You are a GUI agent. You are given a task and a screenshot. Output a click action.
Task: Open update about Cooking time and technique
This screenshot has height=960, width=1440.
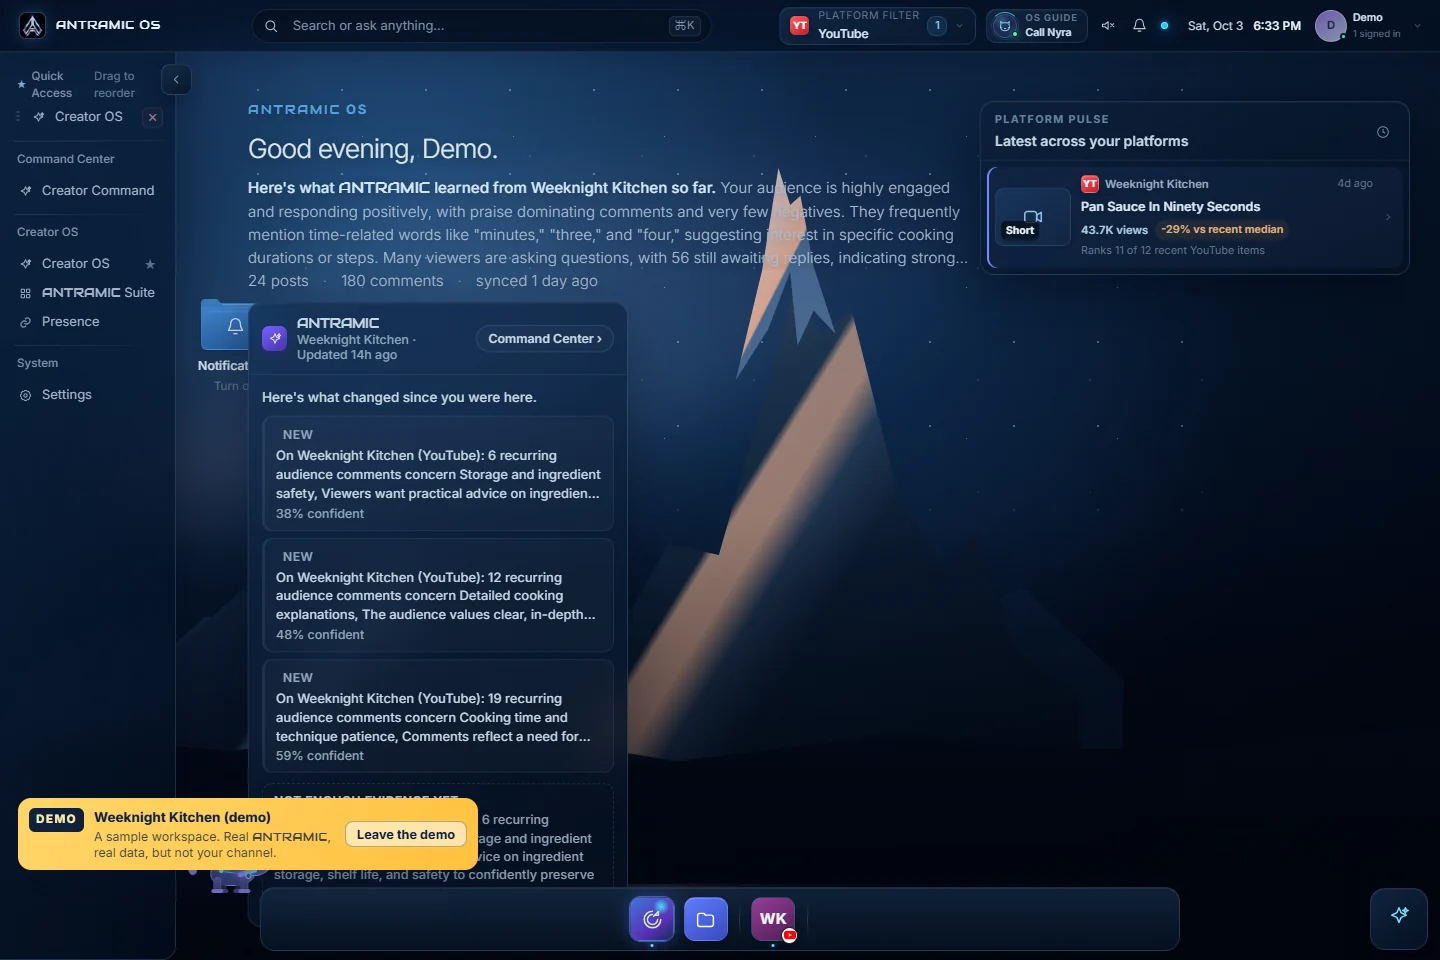coord(438,716)
